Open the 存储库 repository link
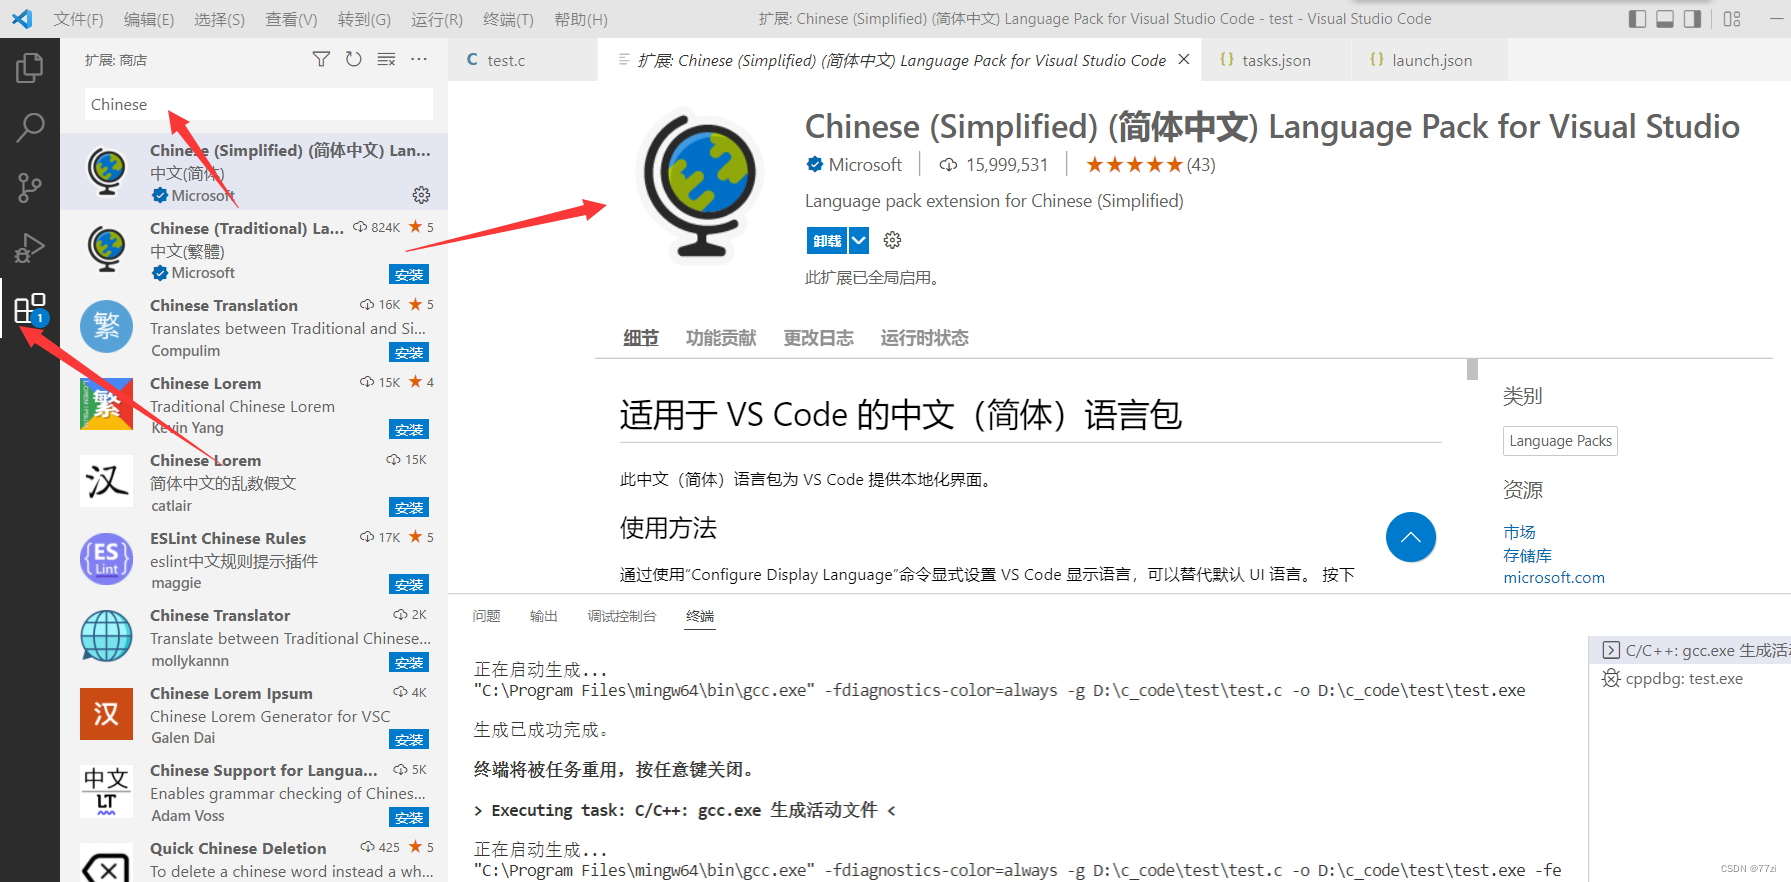Screen dimensions: 1791x882 tap(1527, 555)
